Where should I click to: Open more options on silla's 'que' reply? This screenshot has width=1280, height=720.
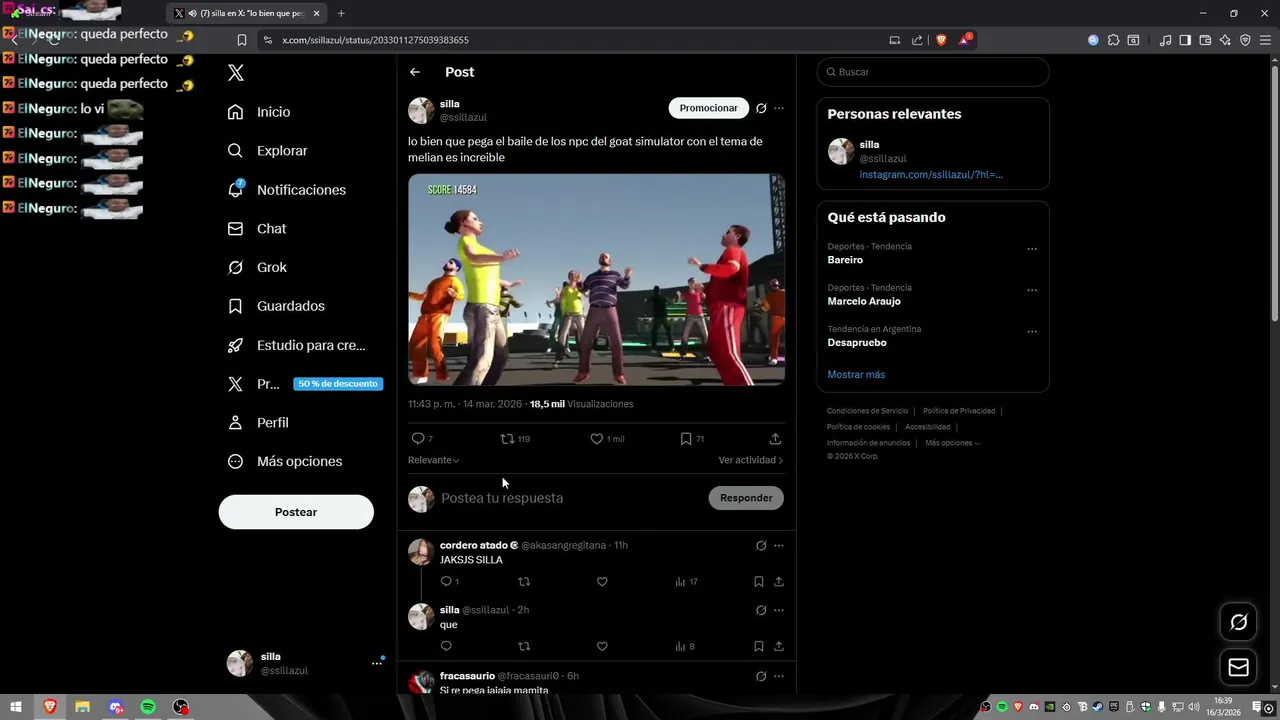779,610
